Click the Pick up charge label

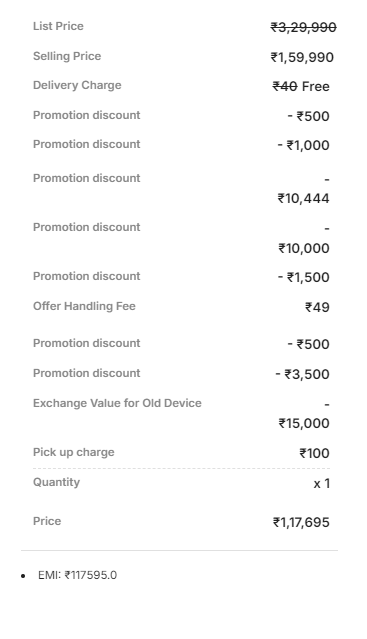point(74,452)
